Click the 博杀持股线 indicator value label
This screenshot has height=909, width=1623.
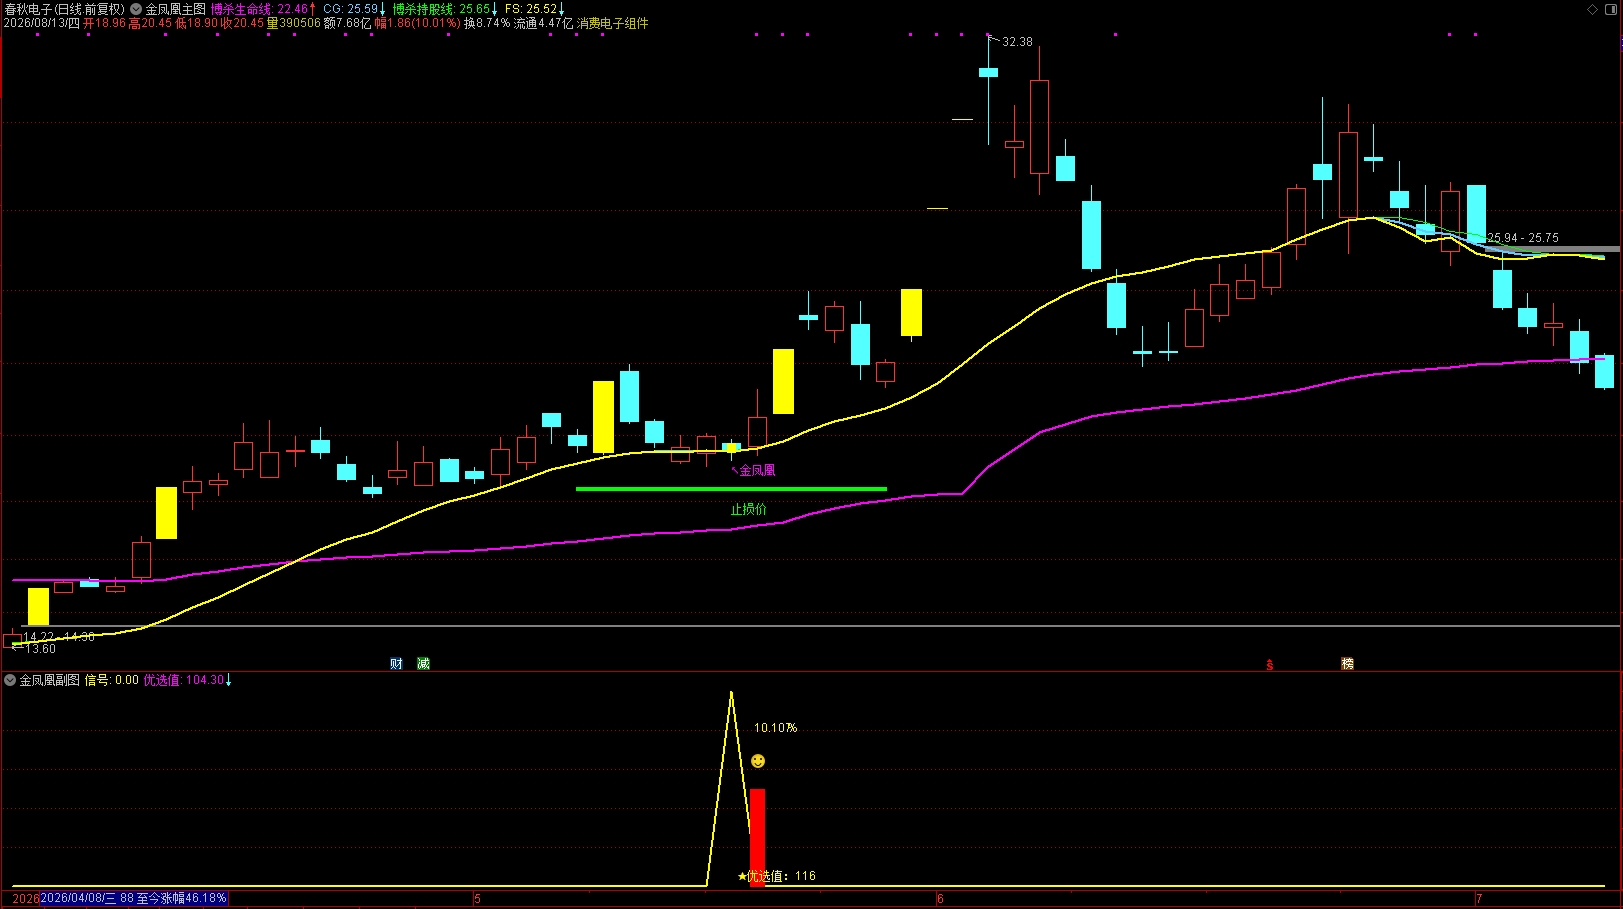[445, 9]
